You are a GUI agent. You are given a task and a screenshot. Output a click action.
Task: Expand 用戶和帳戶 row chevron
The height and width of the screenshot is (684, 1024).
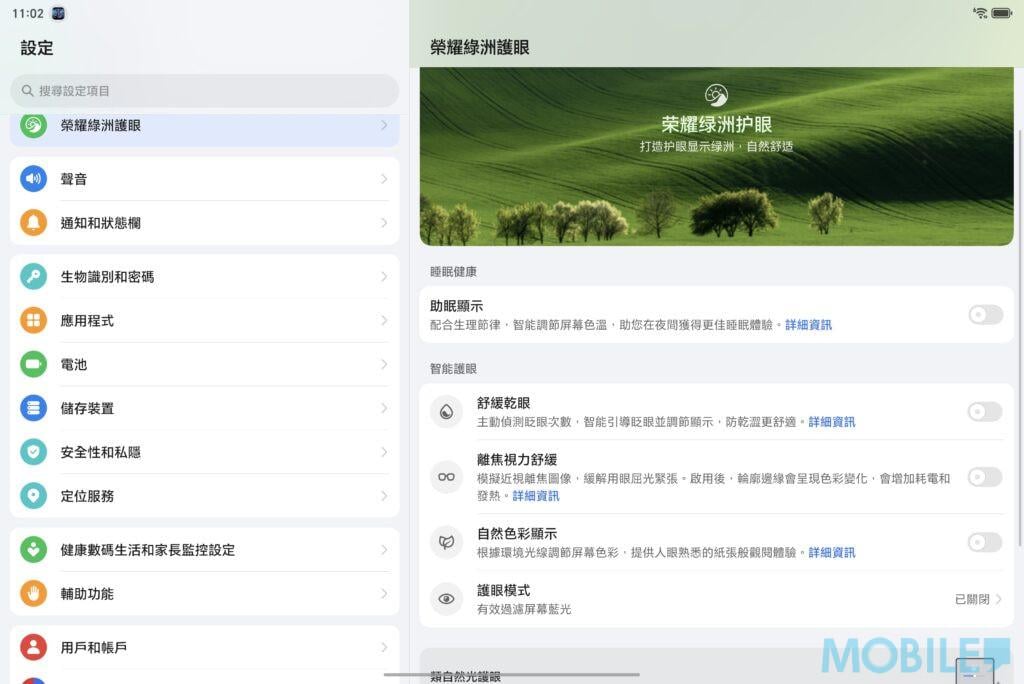click(x=384, y=648)
